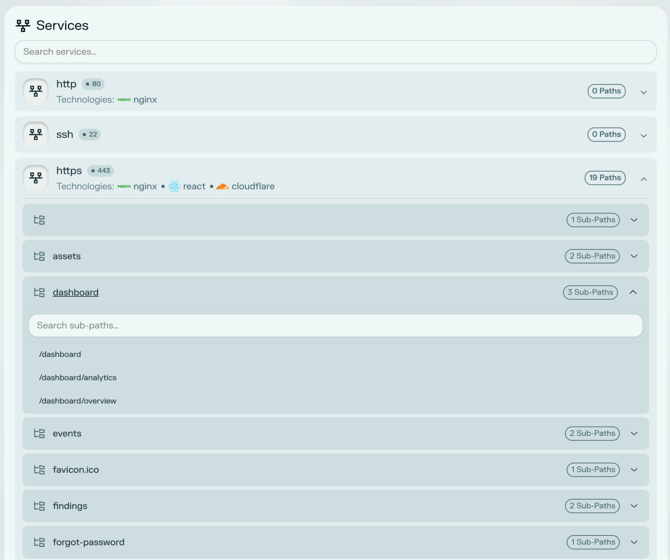Screen dimensions: 670x560
Task: Expand the events sub-paths chevron
Action: pos(634,434)
